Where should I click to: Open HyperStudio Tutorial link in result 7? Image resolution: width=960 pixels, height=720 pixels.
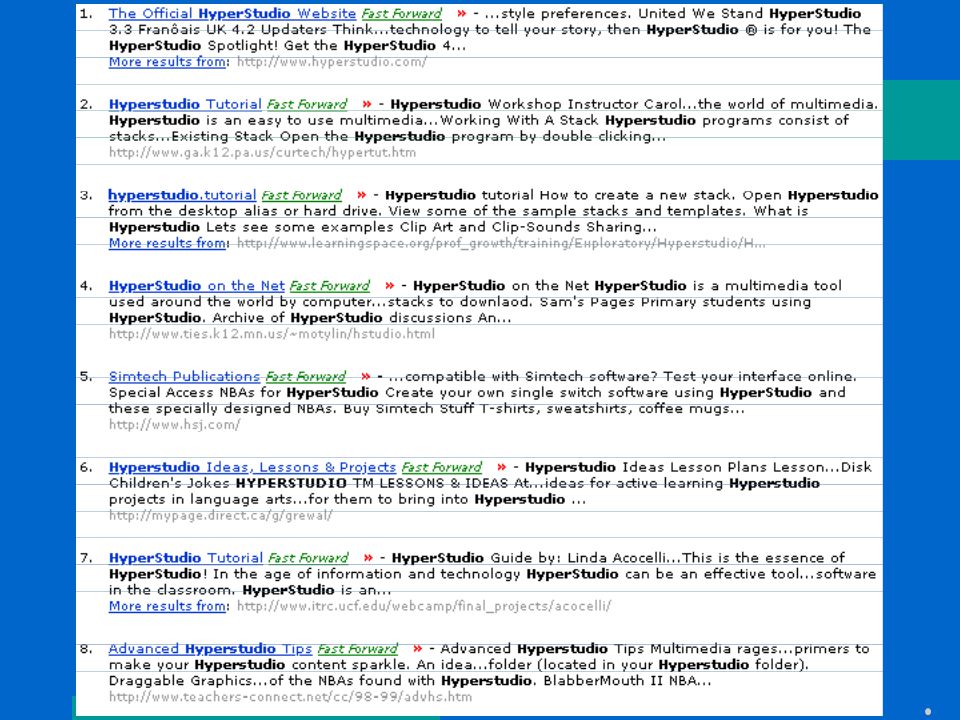tap(186, 558)
